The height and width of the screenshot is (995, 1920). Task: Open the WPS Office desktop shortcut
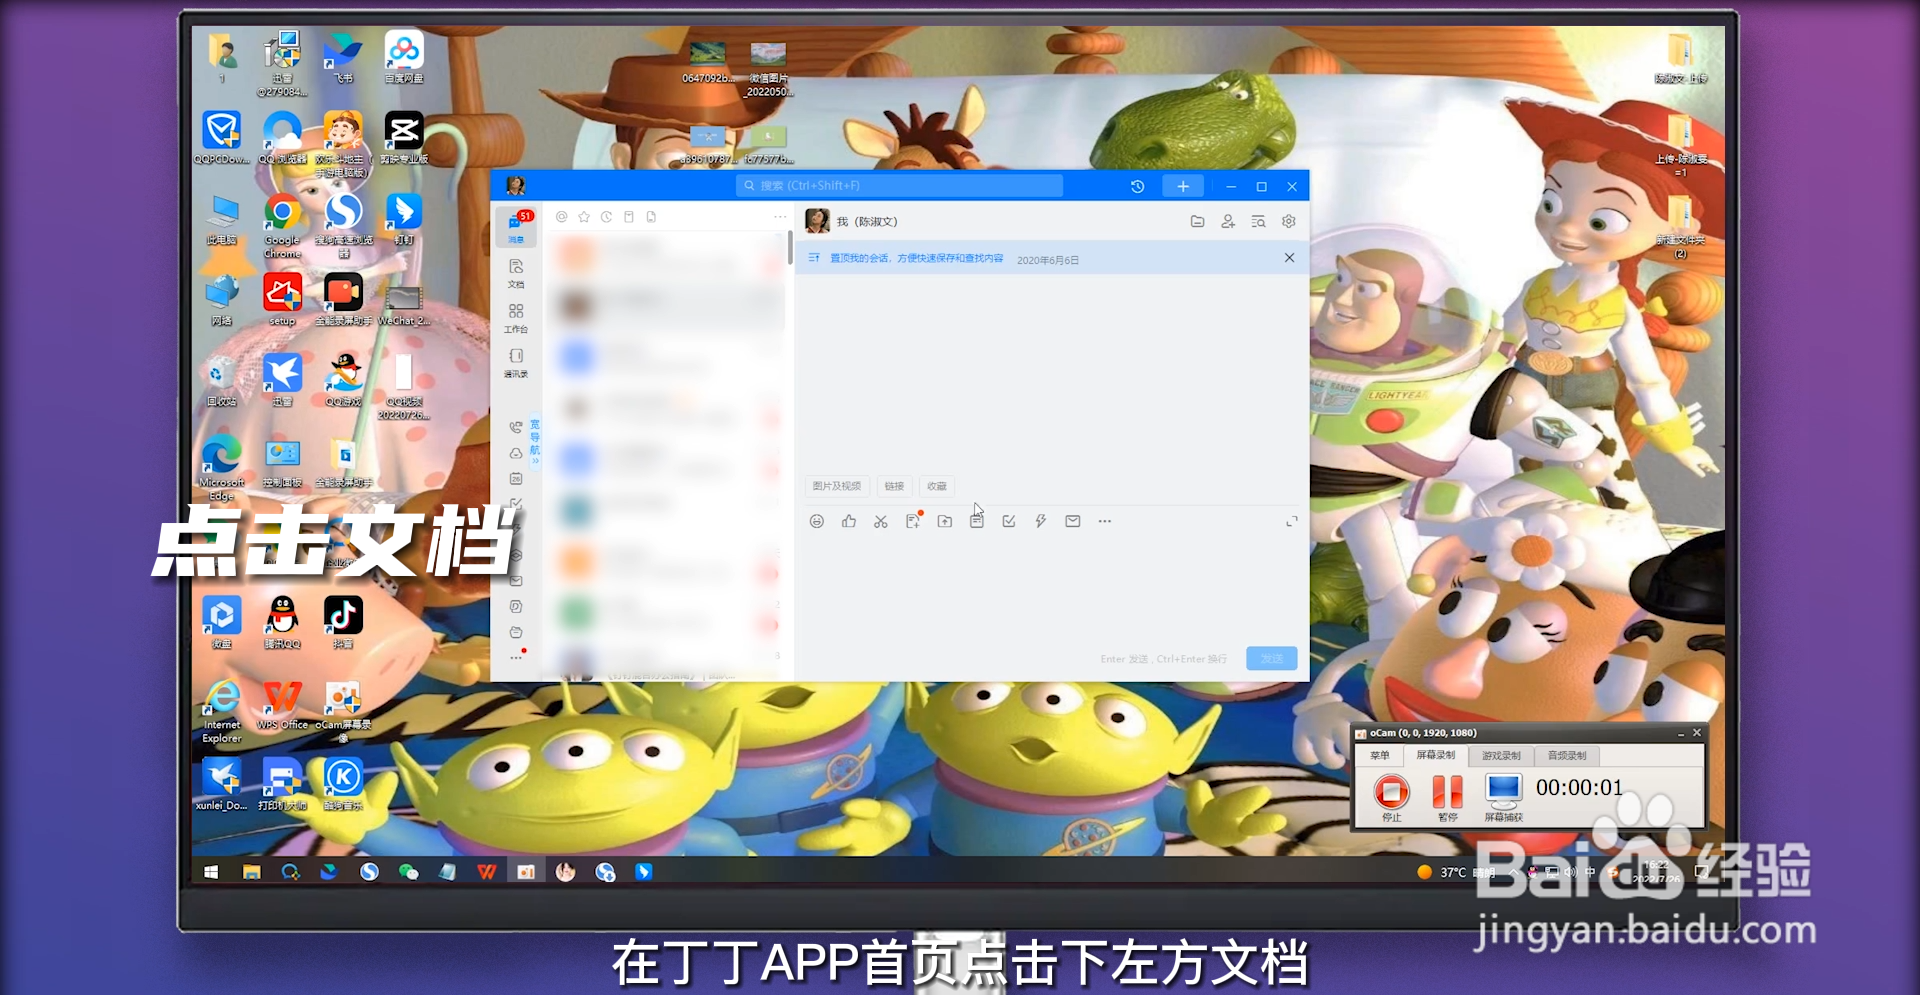click(x=282, y=704)
